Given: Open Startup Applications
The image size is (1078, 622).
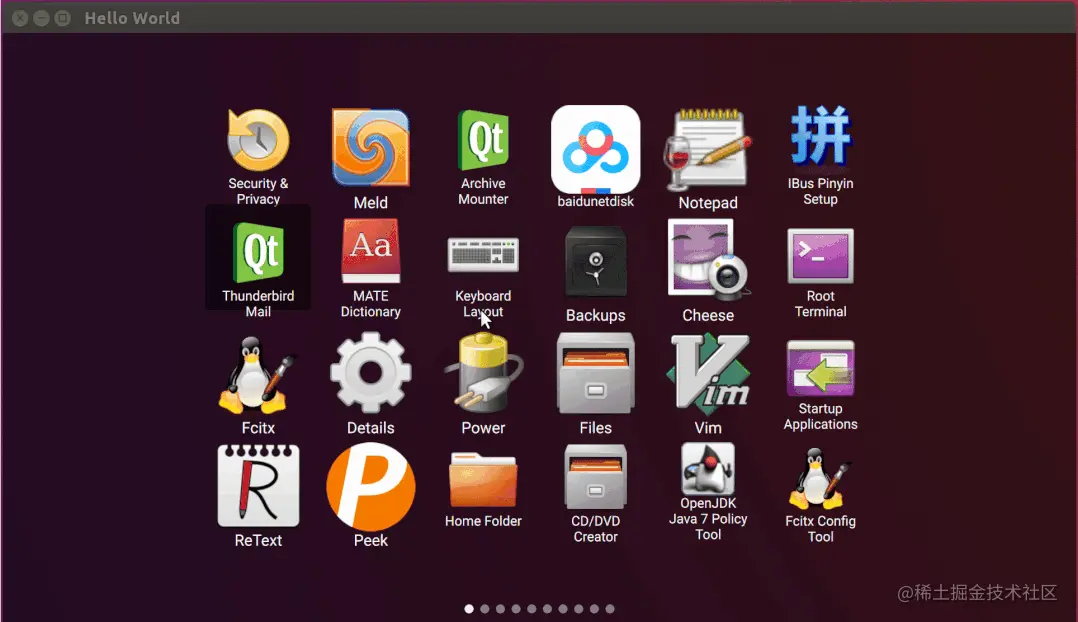Looking at the screenshot, I should pyautogui.click(x=820, y=368).
